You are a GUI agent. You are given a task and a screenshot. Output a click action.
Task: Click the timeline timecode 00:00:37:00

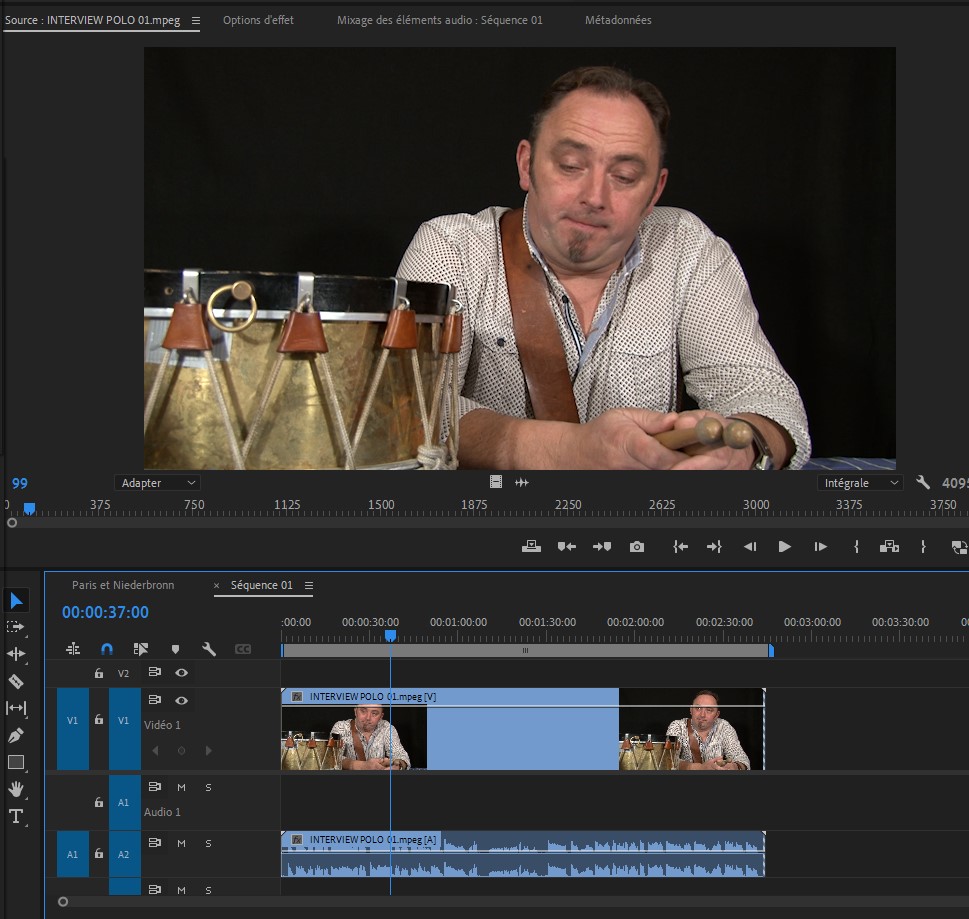[x=105, y=612]
